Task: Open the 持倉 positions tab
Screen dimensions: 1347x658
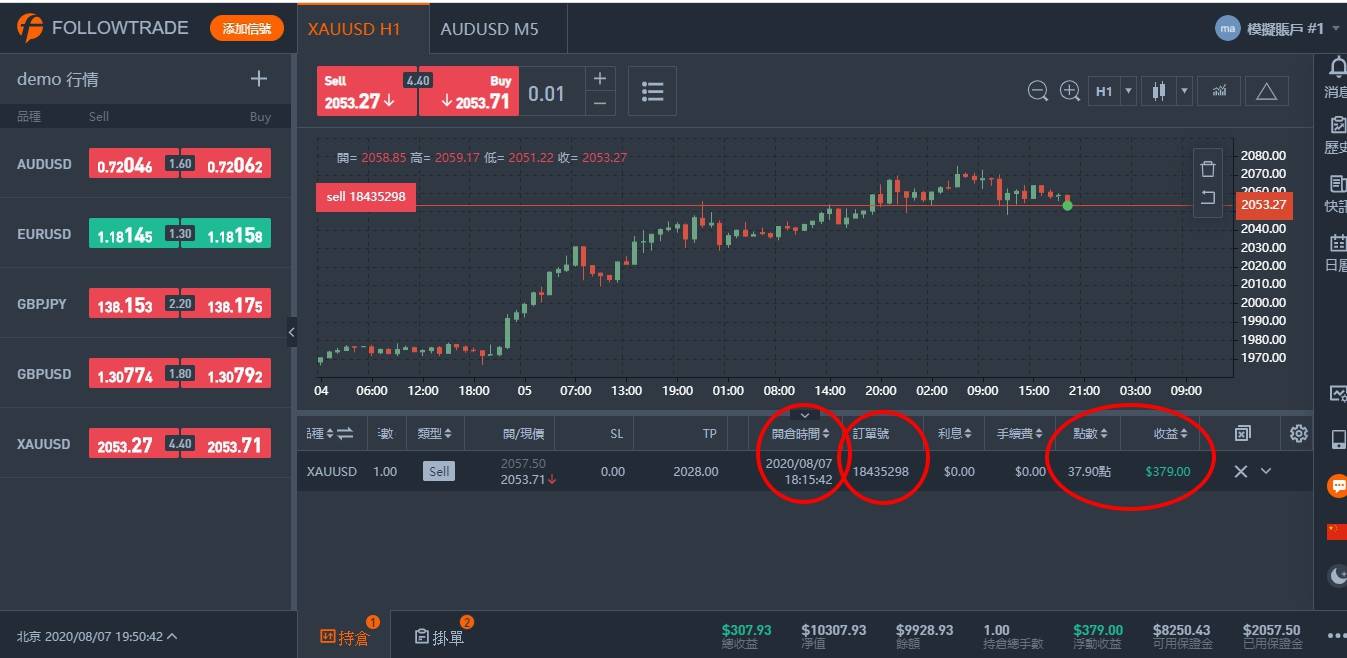Action: [x=344, y=636]
